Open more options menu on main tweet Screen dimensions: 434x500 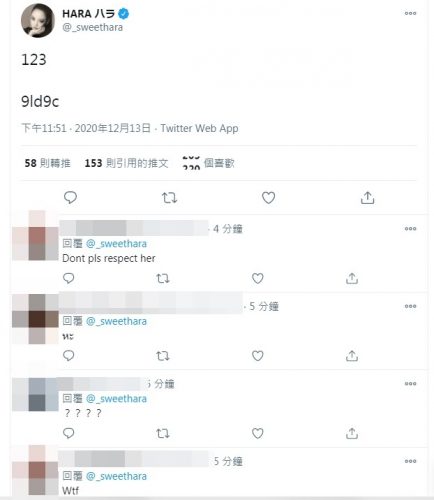click(410, 13)
